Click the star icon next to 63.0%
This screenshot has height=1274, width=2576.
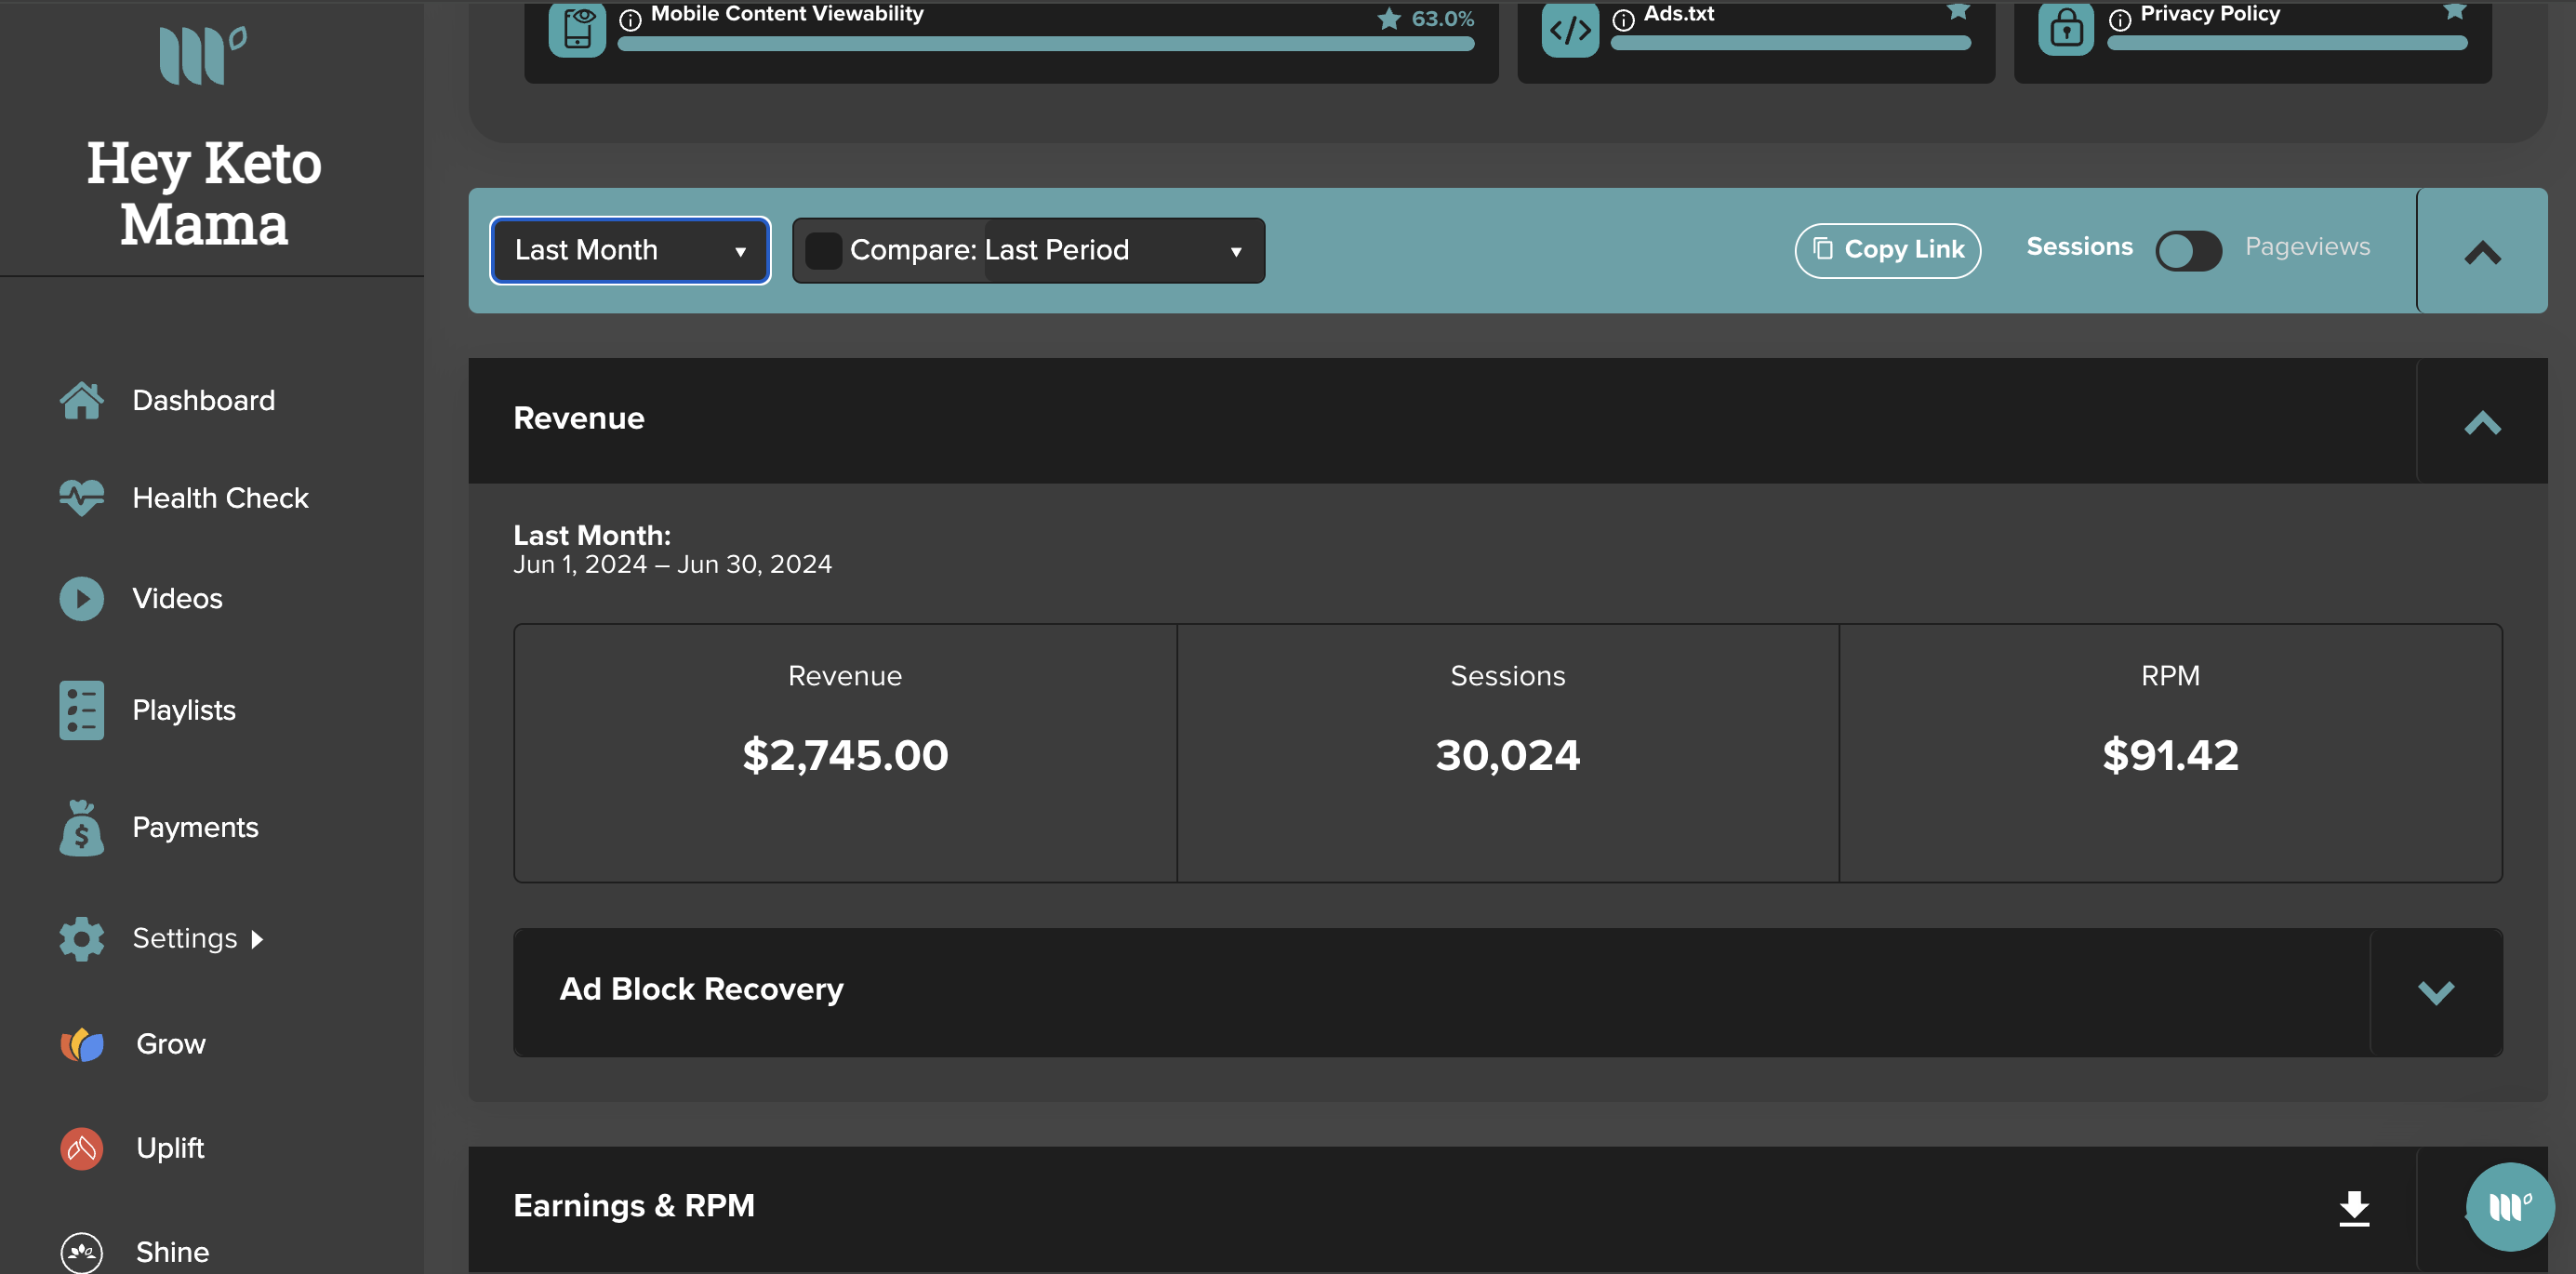tap(1388, 18)
